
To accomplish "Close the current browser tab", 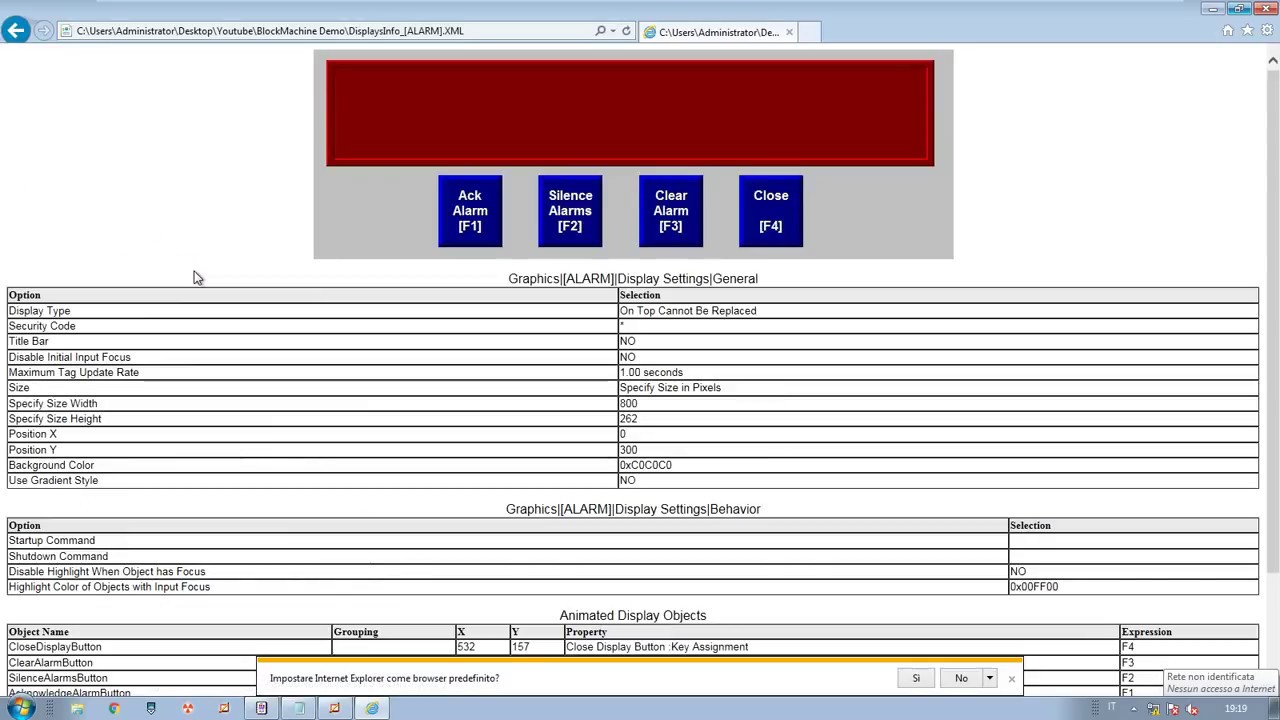I will (x=789, y=32).
